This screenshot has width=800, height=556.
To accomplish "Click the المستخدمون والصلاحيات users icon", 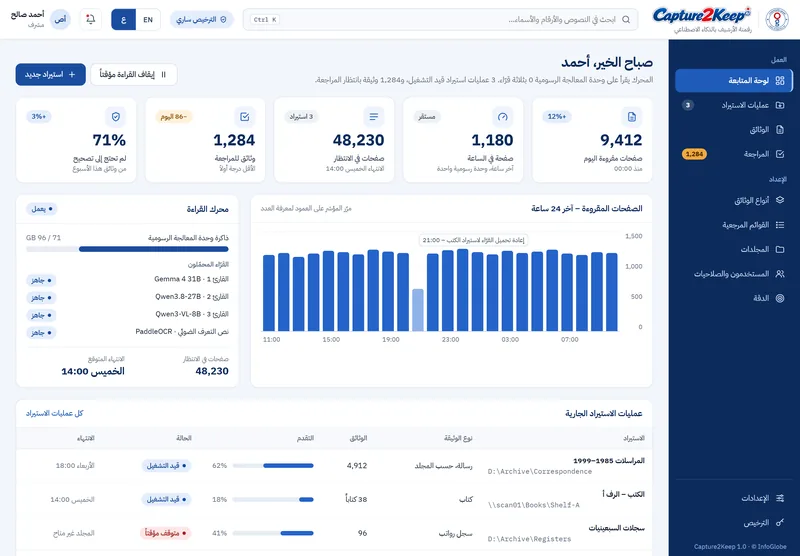I will (780, 274).
